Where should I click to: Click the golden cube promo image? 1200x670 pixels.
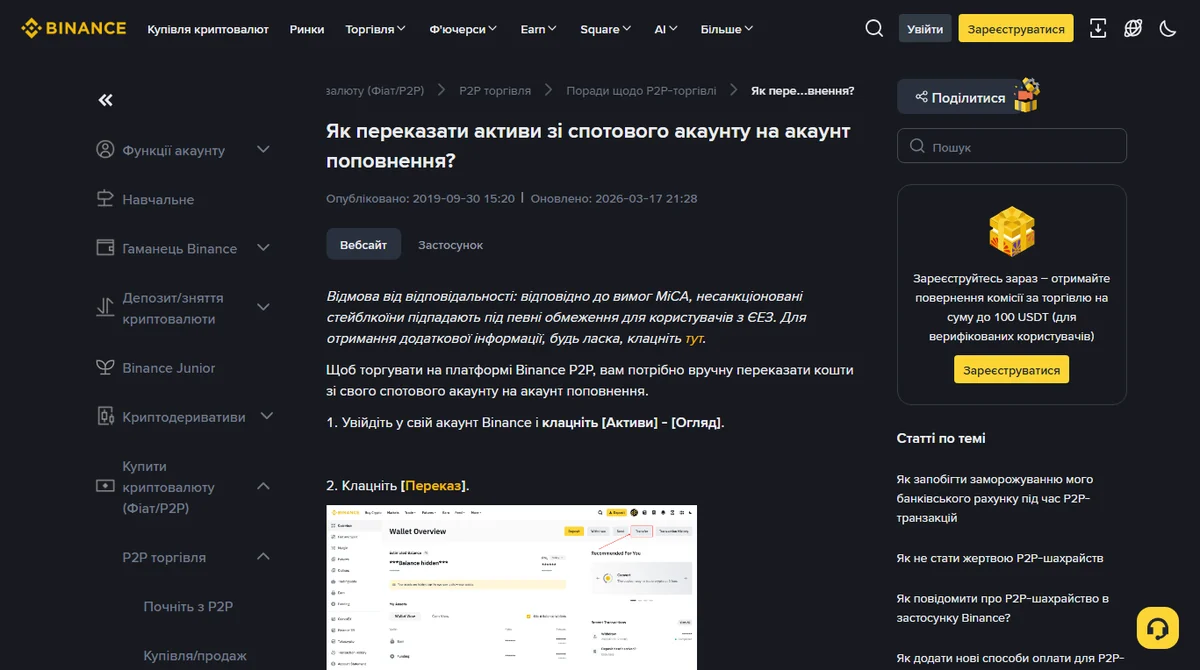pyautogui.click(x=1012, y=232)
